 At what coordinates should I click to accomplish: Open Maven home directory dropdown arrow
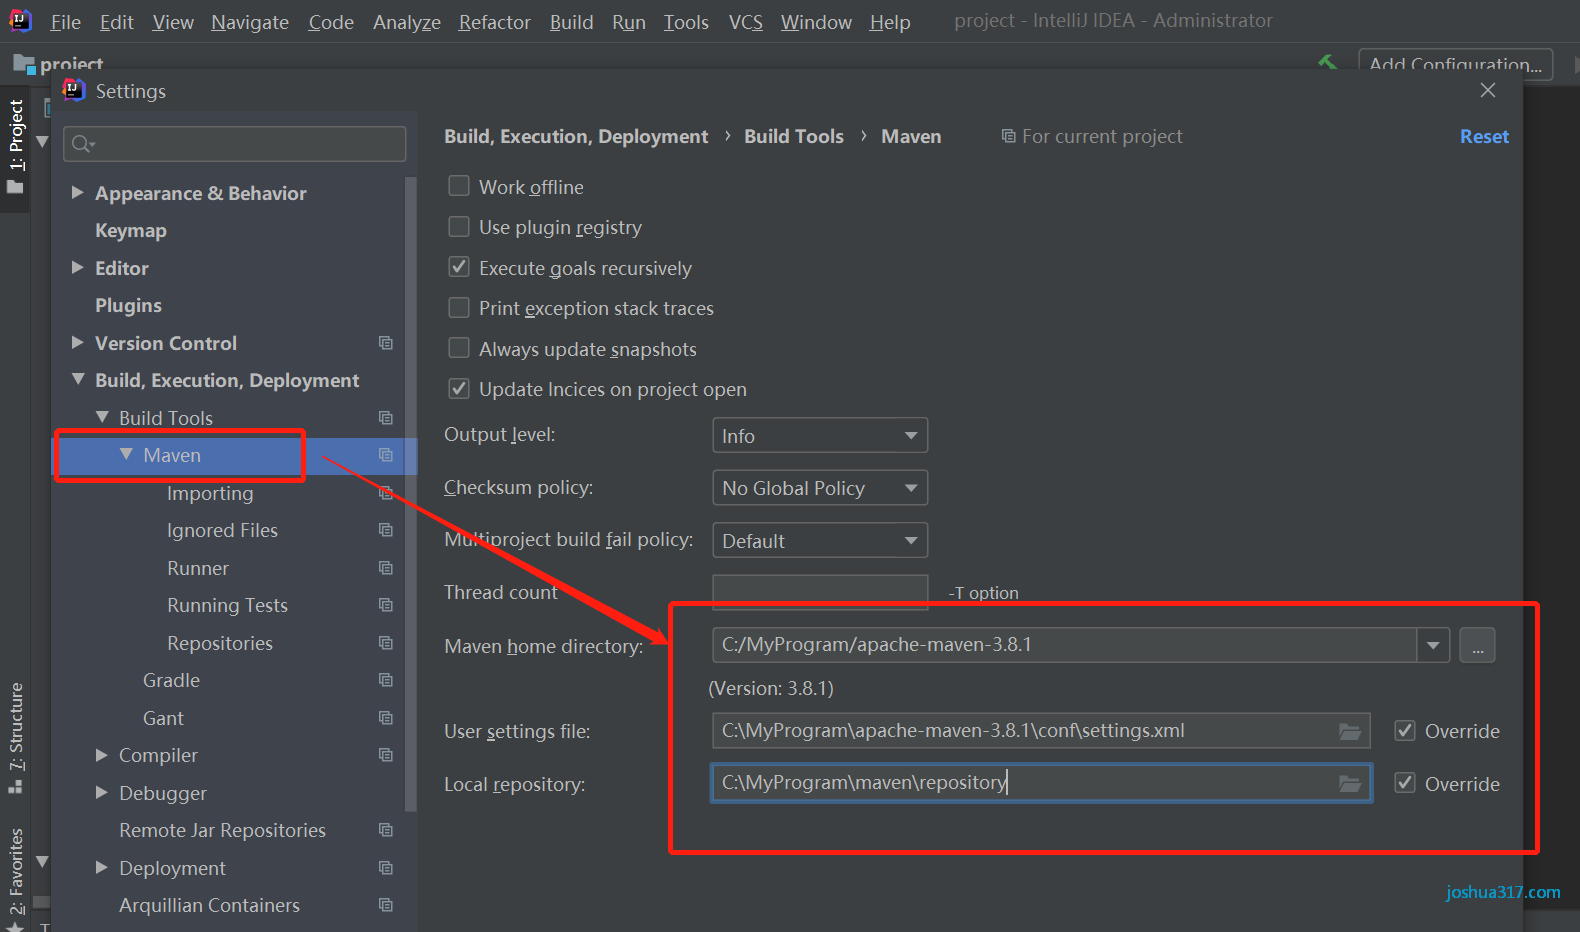1433,645
